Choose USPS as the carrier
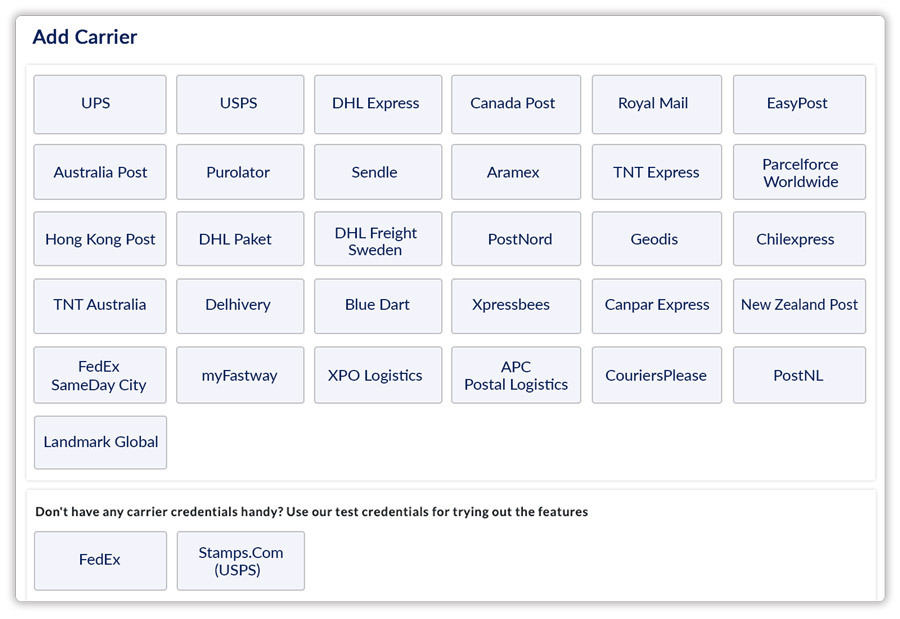The height and width of the screenshot is (619, 900). [x=240, y=104]
